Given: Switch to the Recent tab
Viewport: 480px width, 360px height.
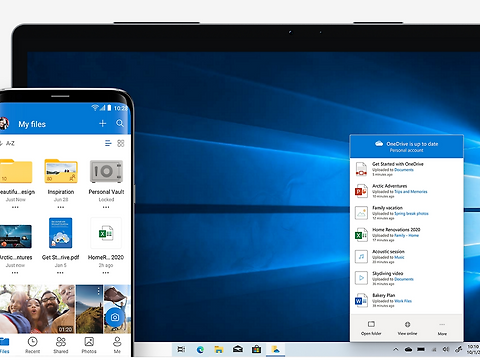Looking at the screenshot, I should 32,345.
